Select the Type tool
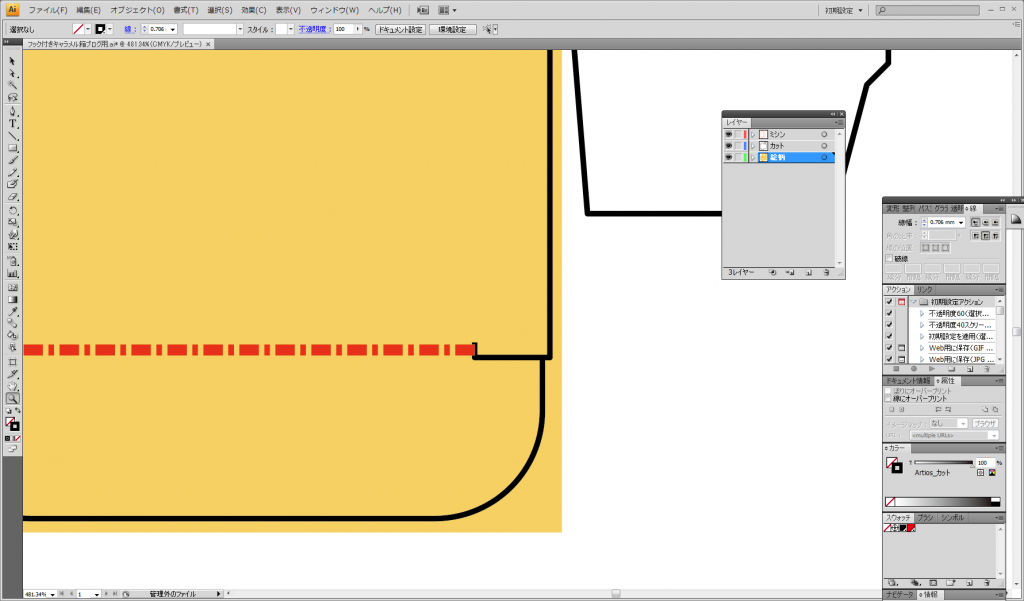The height and width of the screenshot is (601, 1024). (x=13, y=120)
